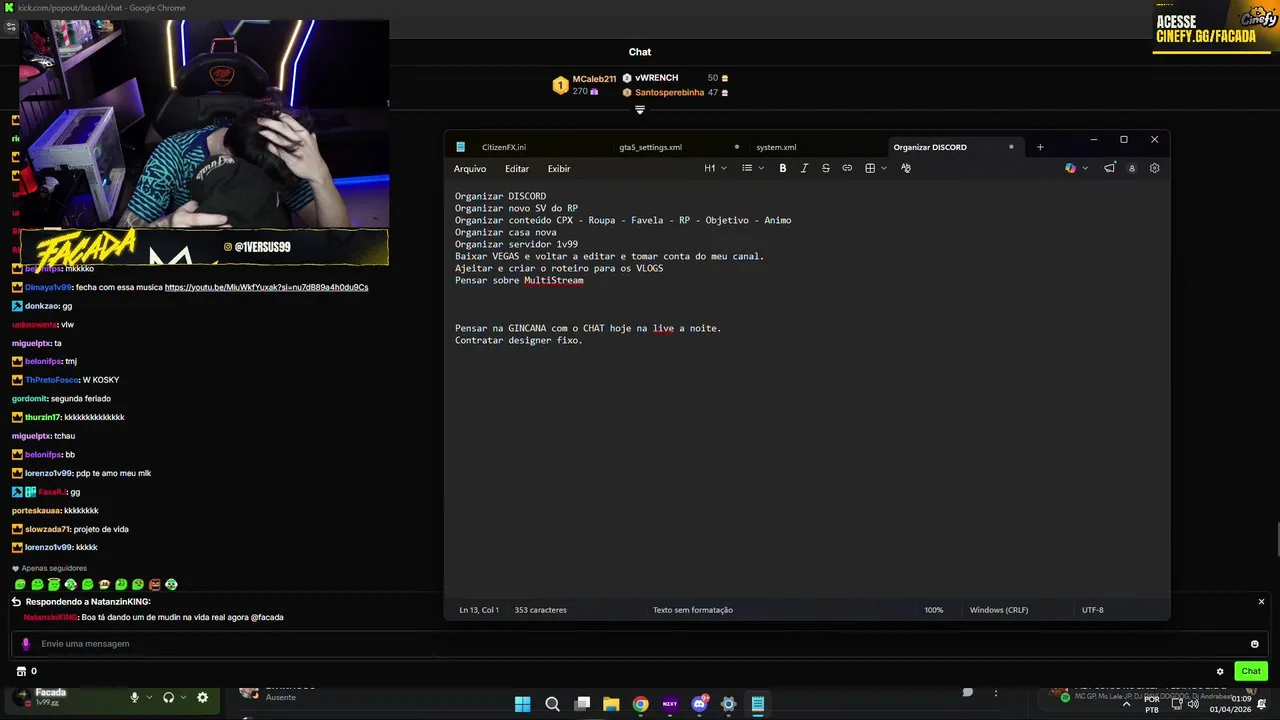This screenshot has width=1280, height=720.
Task: Clear formatting with the Notepad toolbar icon
Action: (906, 168)
